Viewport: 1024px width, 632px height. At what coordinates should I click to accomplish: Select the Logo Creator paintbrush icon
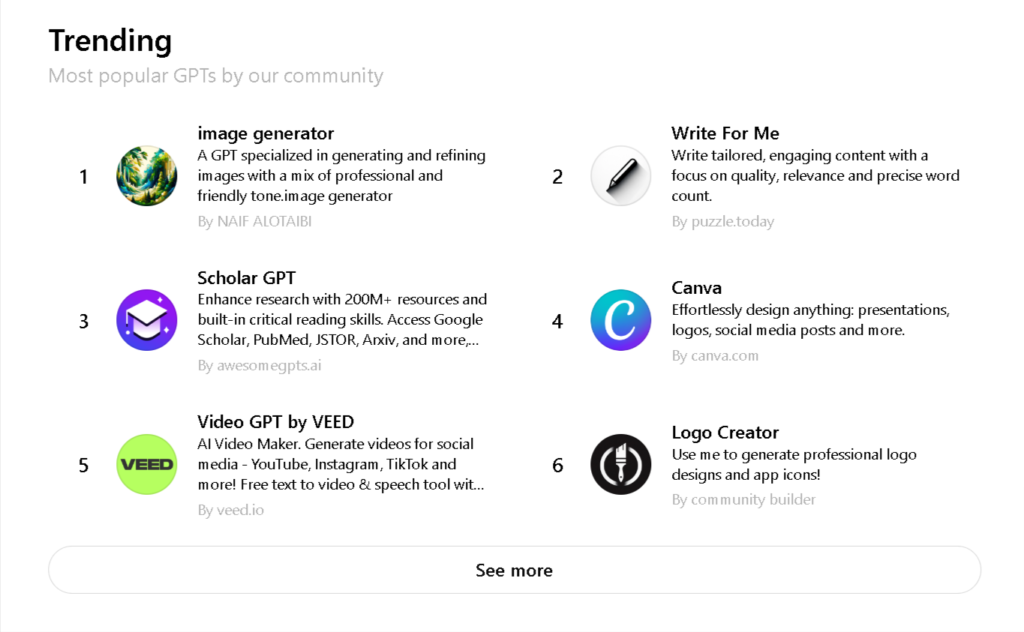(x=620, y=464)
